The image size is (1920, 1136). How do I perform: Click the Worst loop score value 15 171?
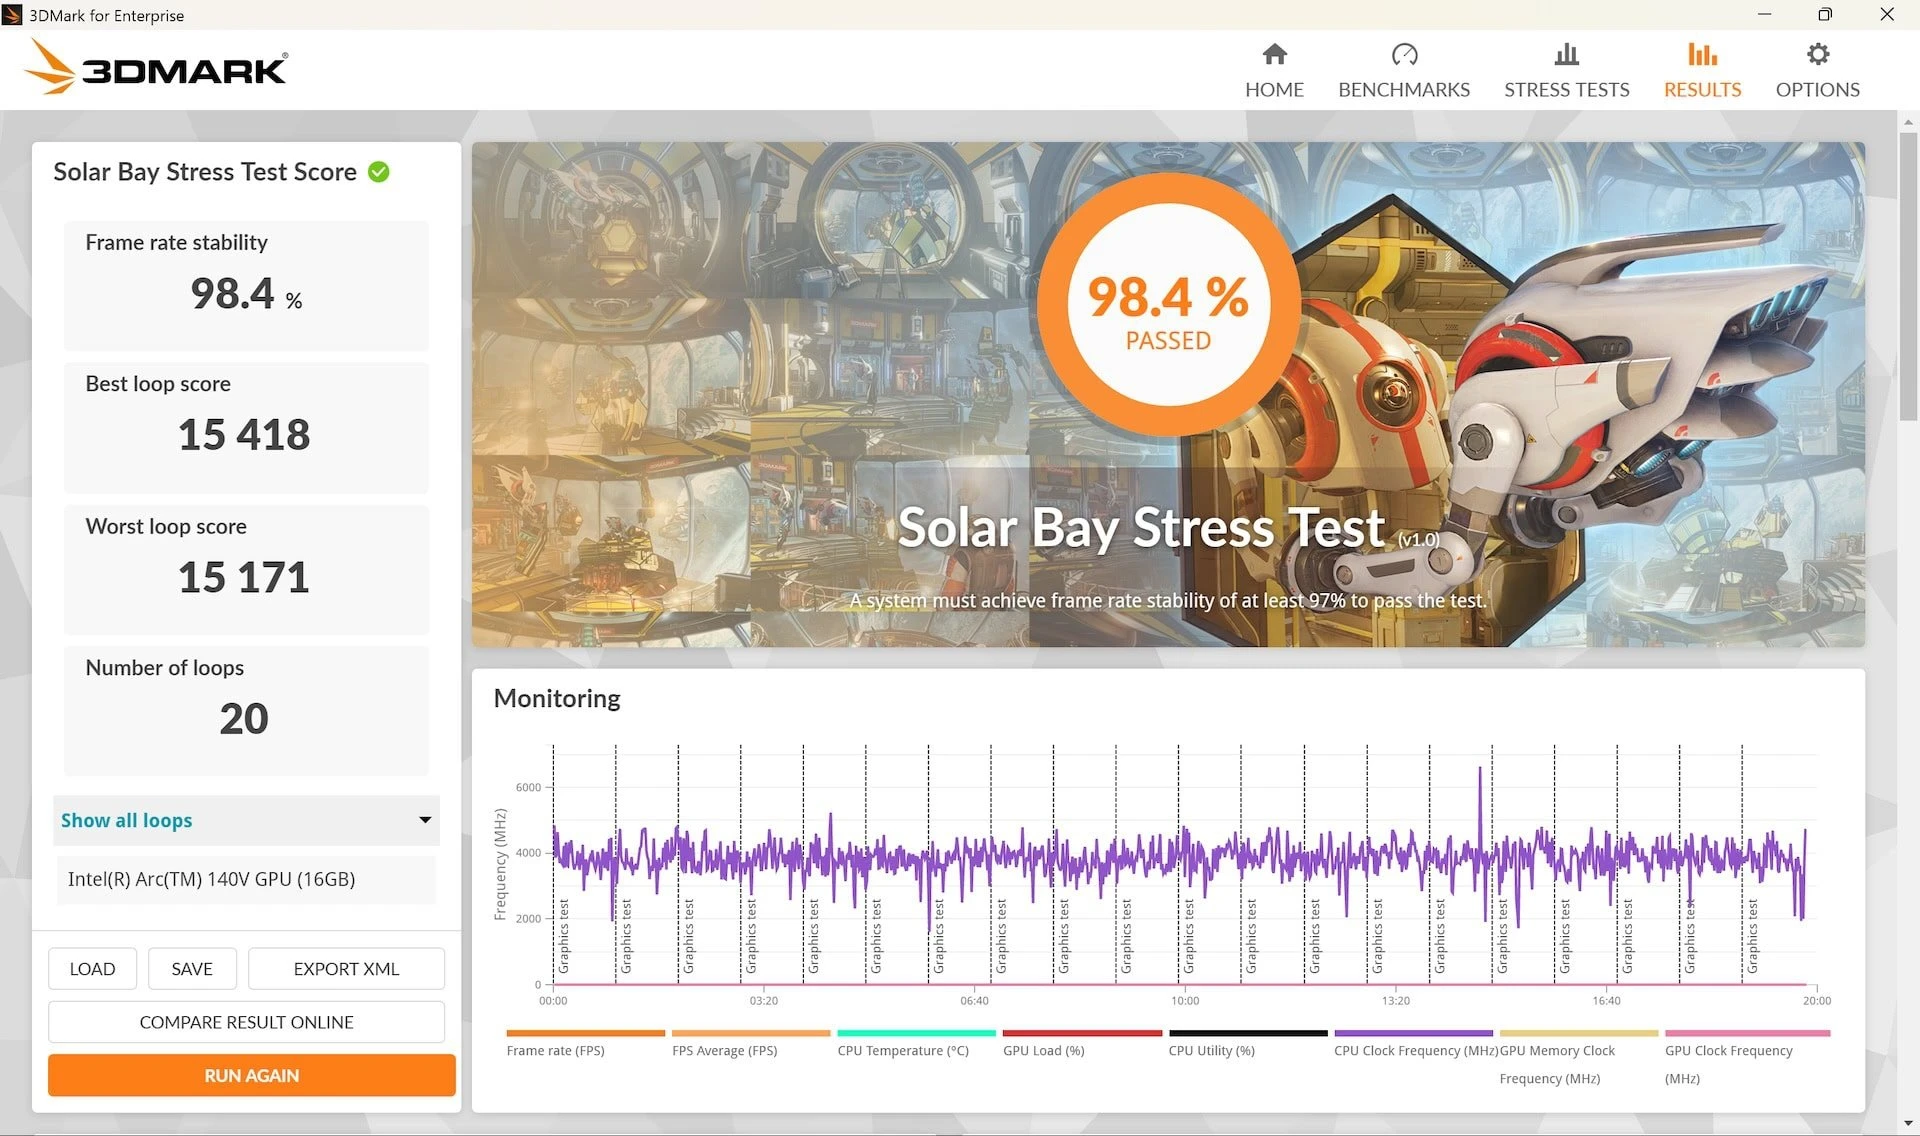coord(244,578)
